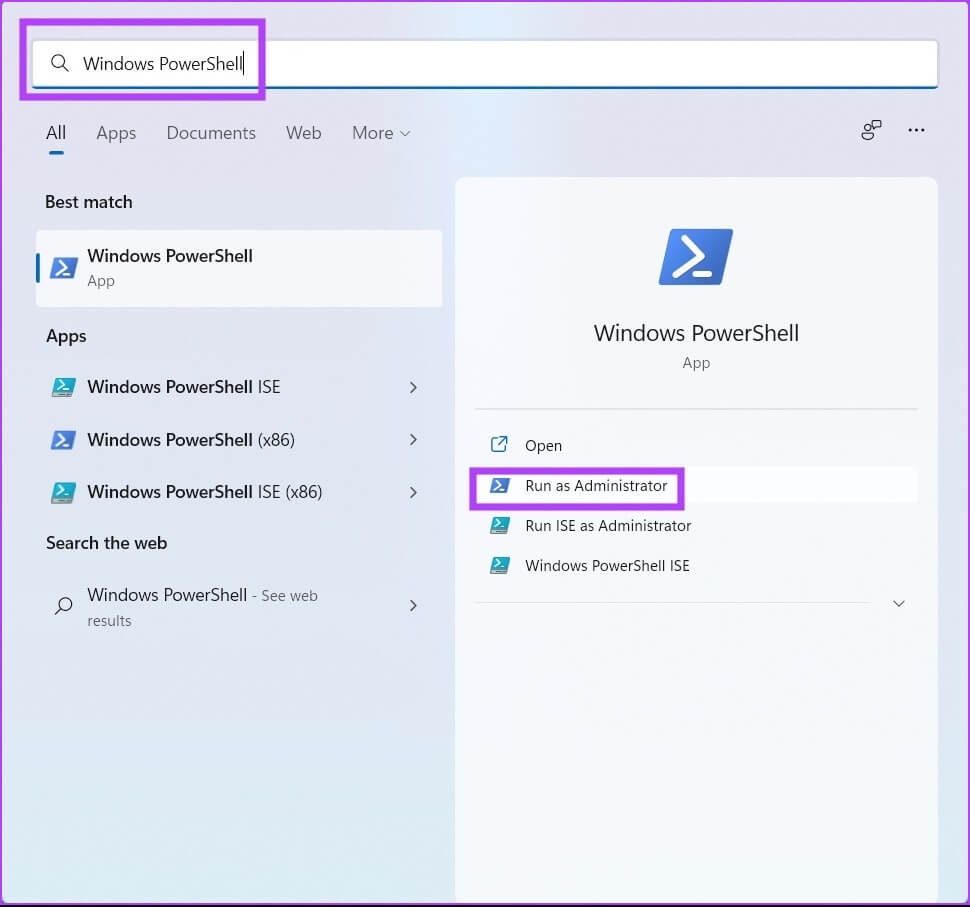This screenshot has height=907, width=970.
Task: Choose Run ISE as Administrator
Action: click(696, 526)
